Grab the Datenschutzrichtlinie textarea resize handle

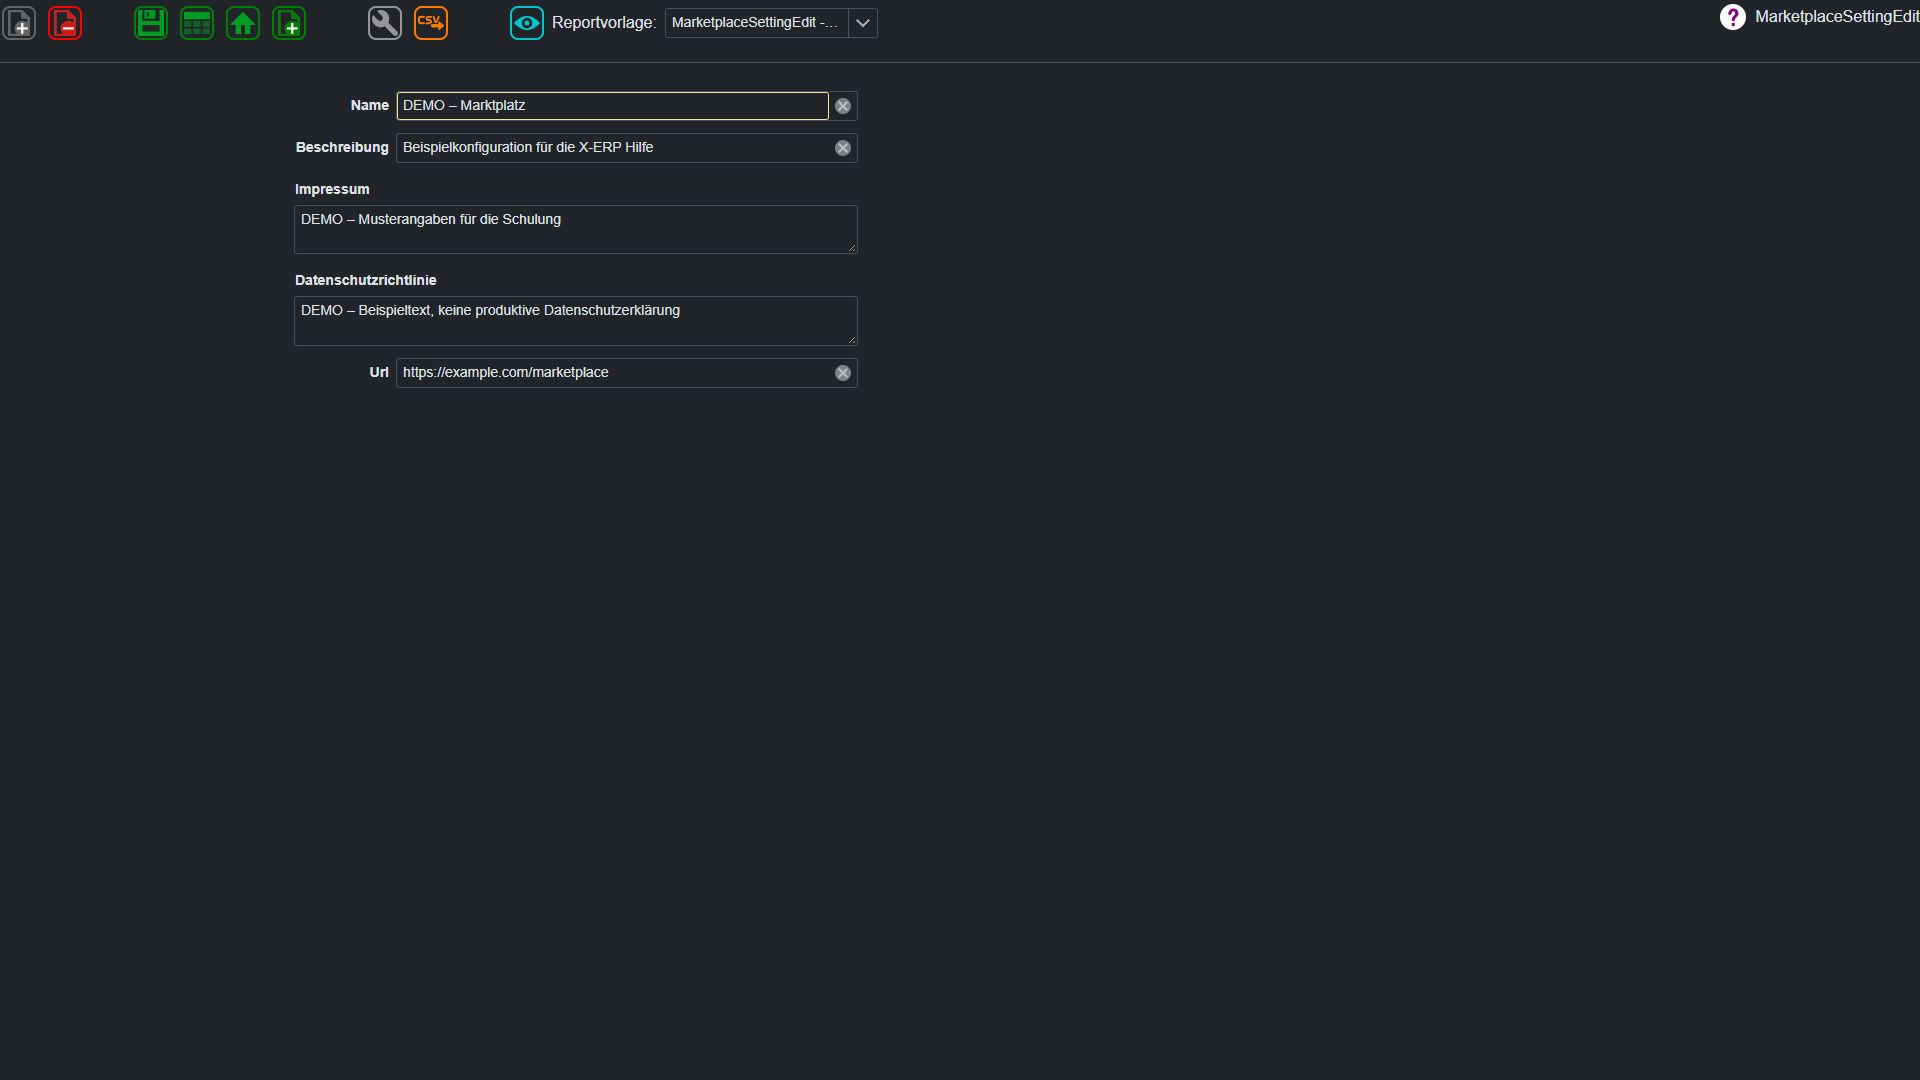point(852,340)
